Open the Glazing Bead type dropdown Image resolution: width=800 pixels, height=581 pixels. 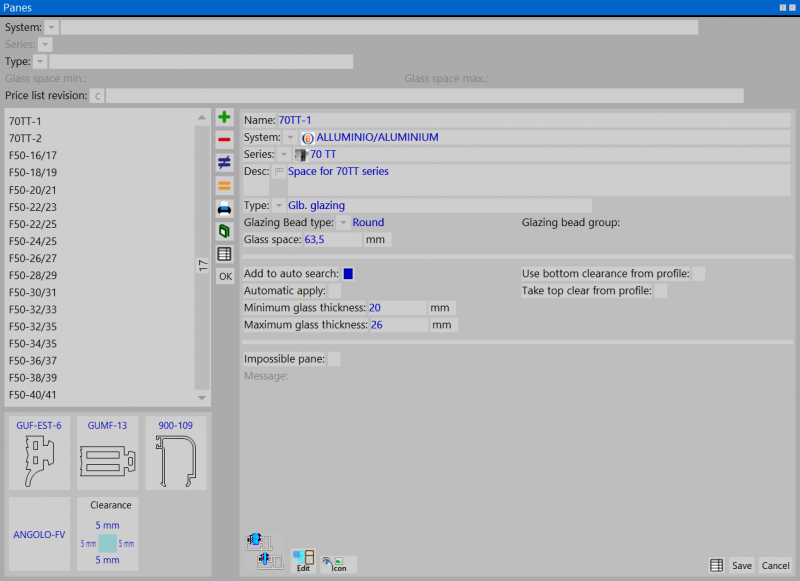coord(343,223)
